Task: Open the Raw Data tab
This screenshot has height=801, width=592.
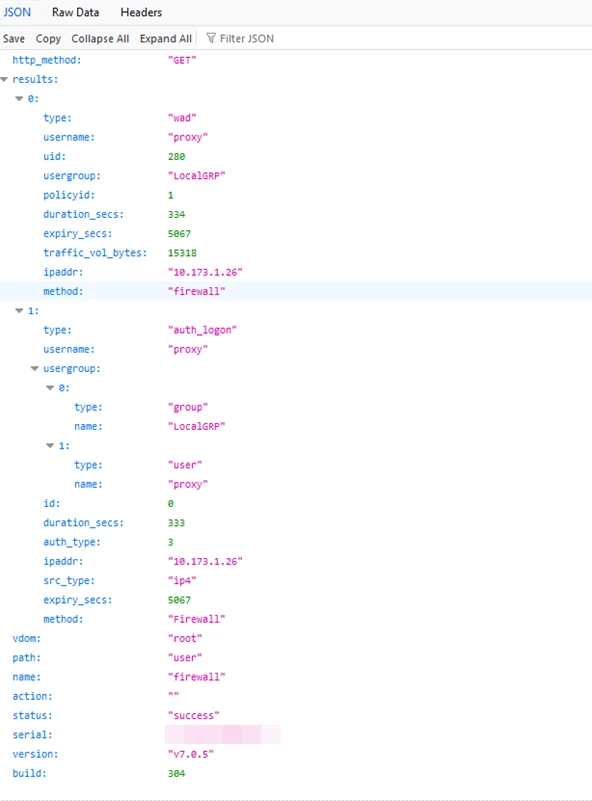Action: 75,12
